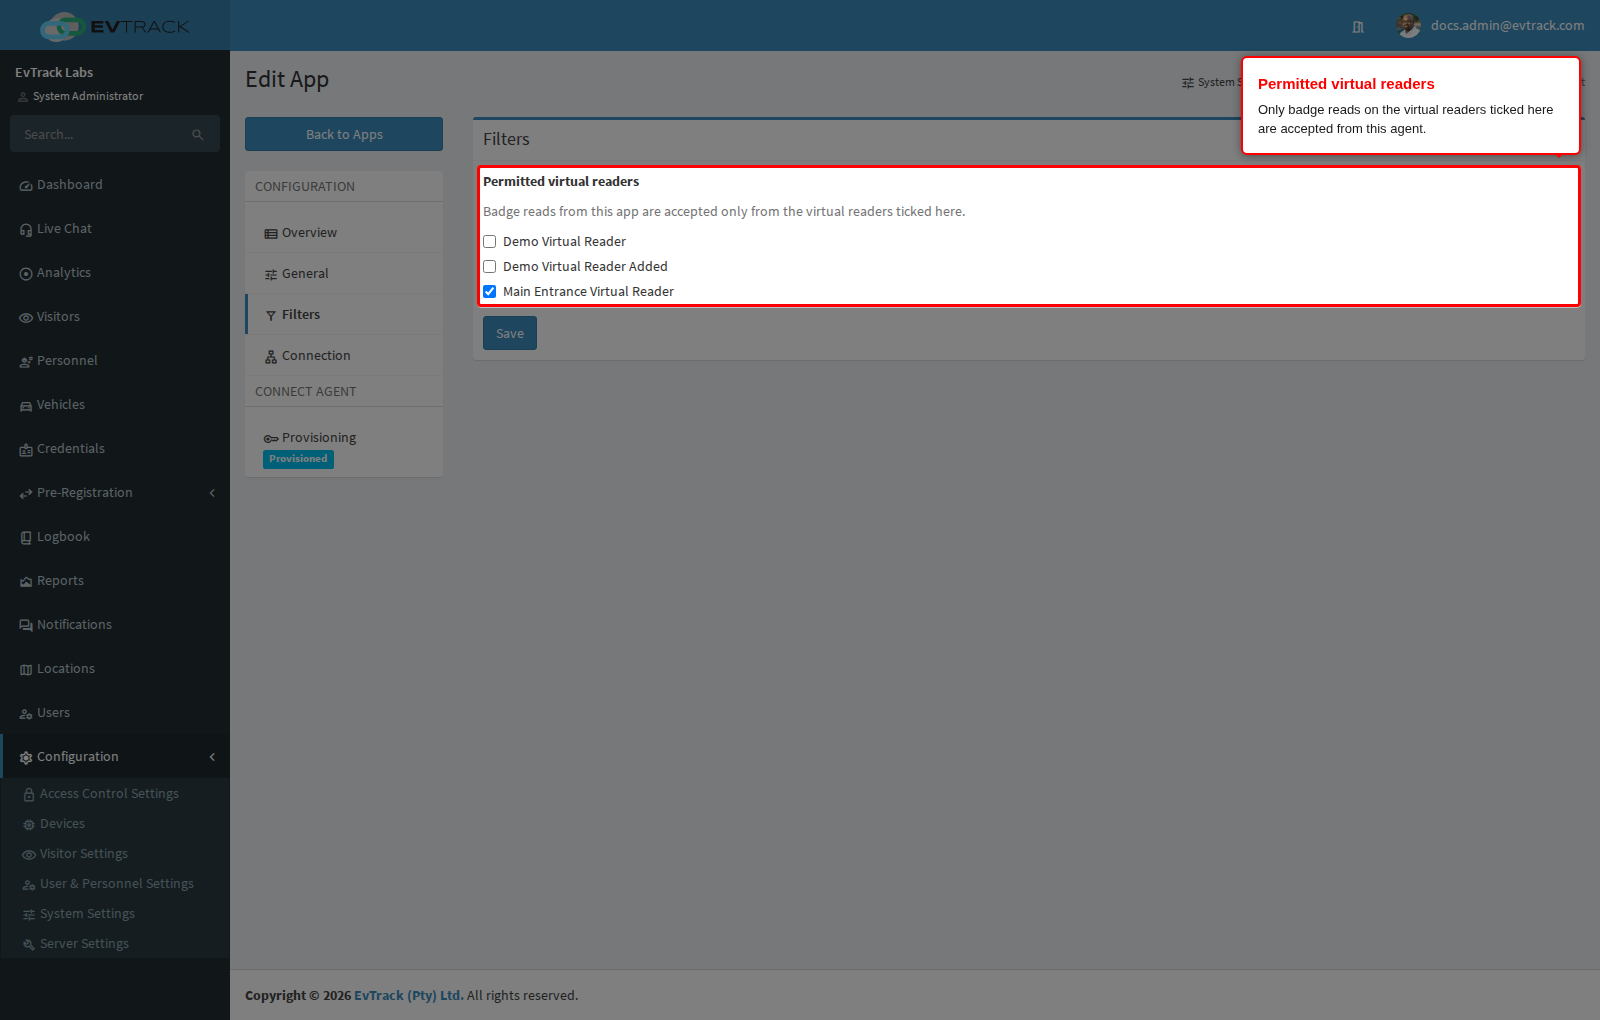Screen dimensions: 1600x1020
Task: Switch to the General tab
Action: click(x=344, y=274)
